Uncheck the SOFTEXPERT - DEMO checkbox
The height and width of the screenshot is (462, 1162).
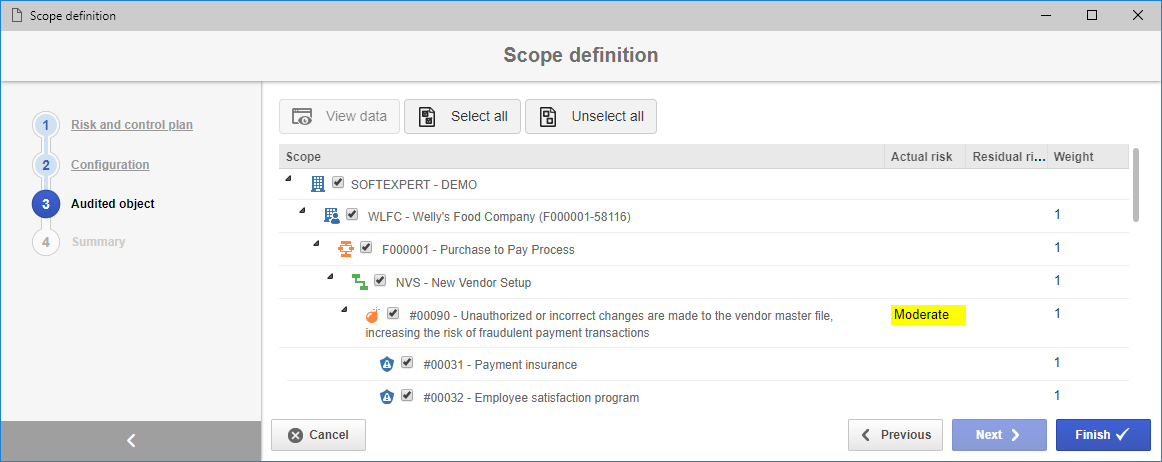coord(338,182)
